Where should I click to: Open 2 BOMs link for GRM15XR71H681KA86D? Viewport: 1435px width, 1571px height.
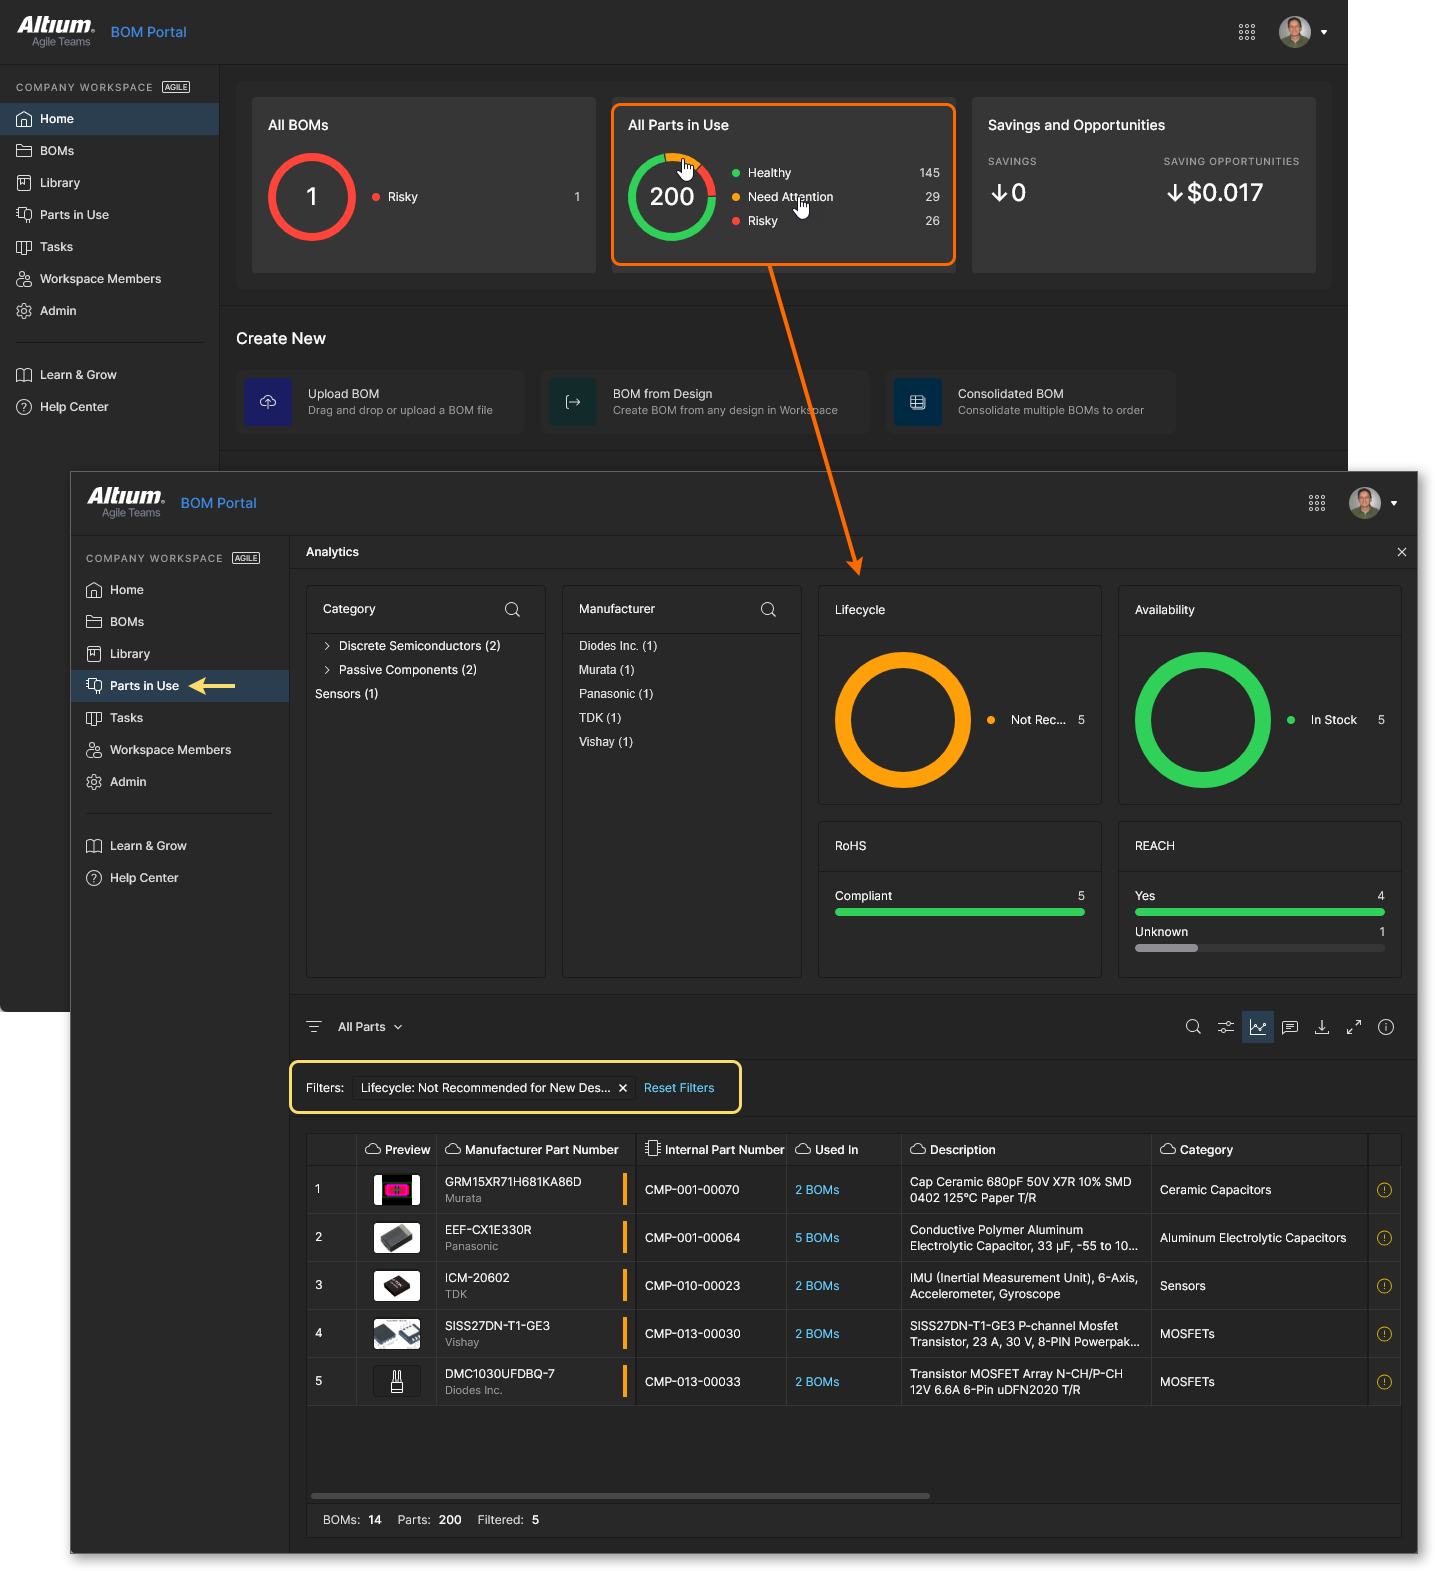click(817, 1190)
